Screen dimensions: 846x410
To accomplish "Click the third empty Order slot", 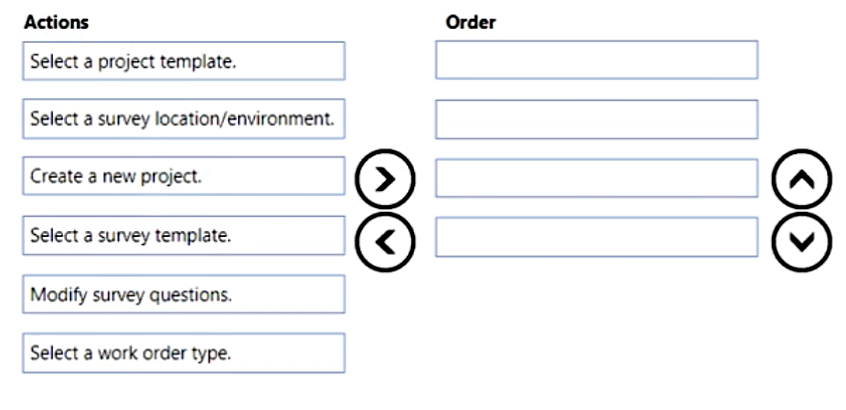I will 597,178.
